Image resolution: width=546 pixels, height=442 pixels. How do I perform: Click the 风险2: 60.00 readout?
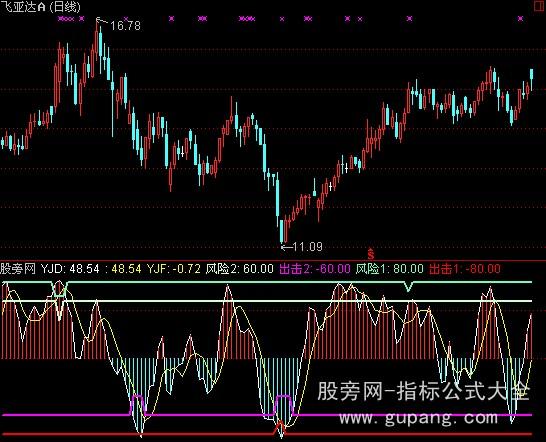pyautogui.click(x=240, y=269)
